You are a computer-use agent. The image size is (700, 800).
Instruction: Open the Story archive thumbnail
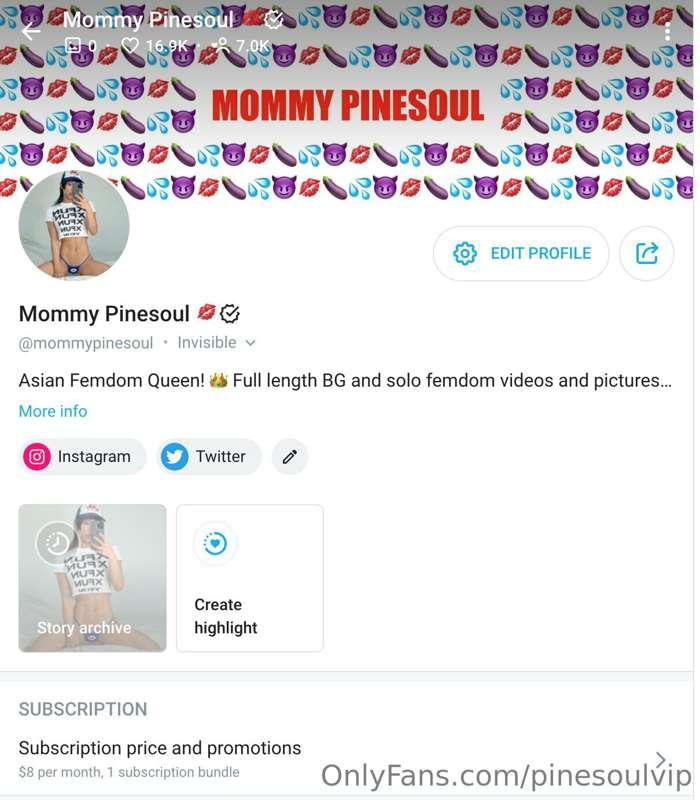pos(93,580)
